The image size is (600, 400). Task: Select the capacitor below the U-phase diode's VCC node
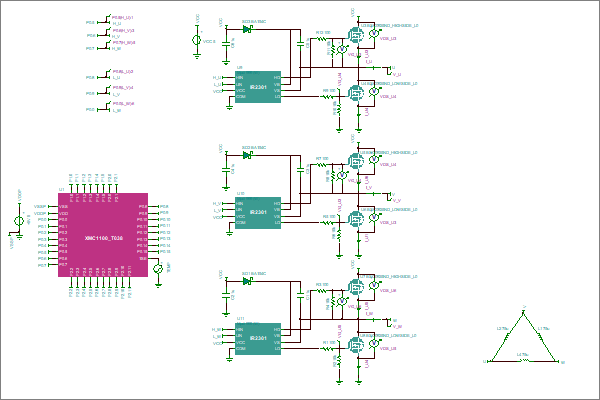click(226, 43)
